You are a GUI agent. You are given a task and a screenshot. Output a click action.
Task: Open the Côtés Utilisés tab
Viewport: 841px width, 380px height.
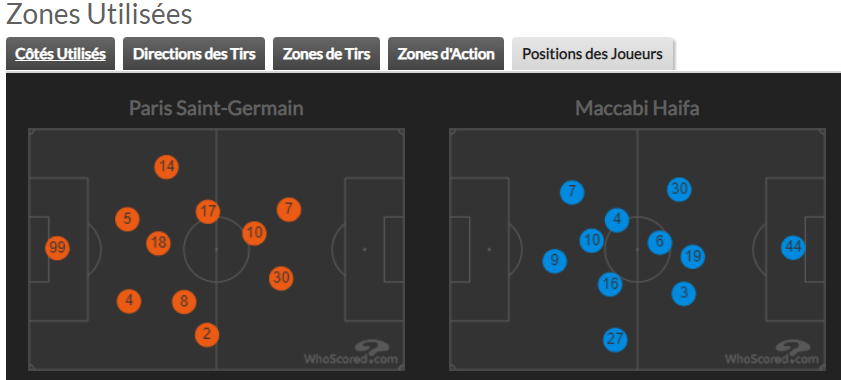(61, 54)
